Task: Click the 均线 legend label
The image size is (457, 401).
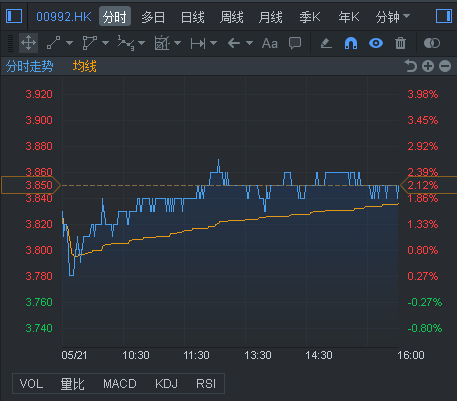Action: coord(85,66)
